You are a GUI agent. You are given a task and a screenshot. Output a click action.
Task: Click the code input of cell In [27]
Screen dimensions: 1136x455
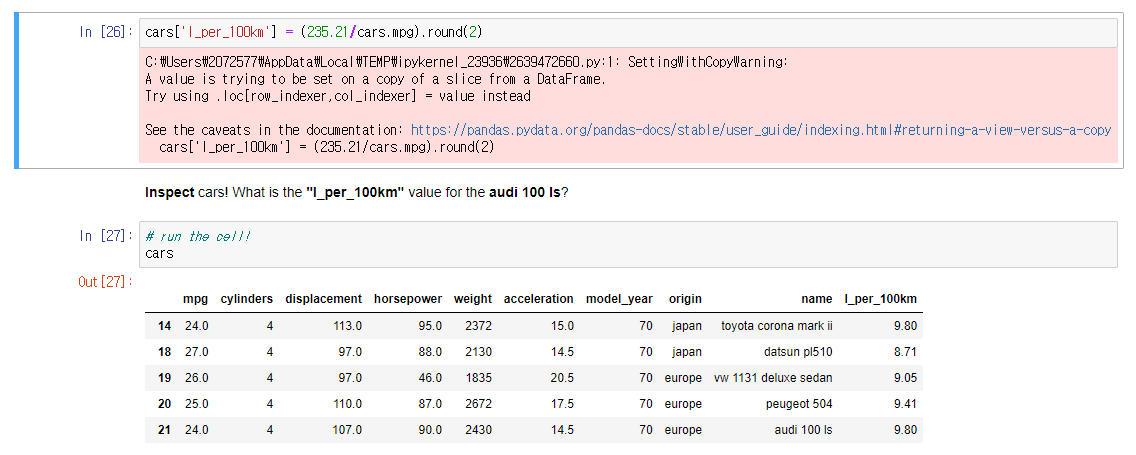click(x=628, y=245)
